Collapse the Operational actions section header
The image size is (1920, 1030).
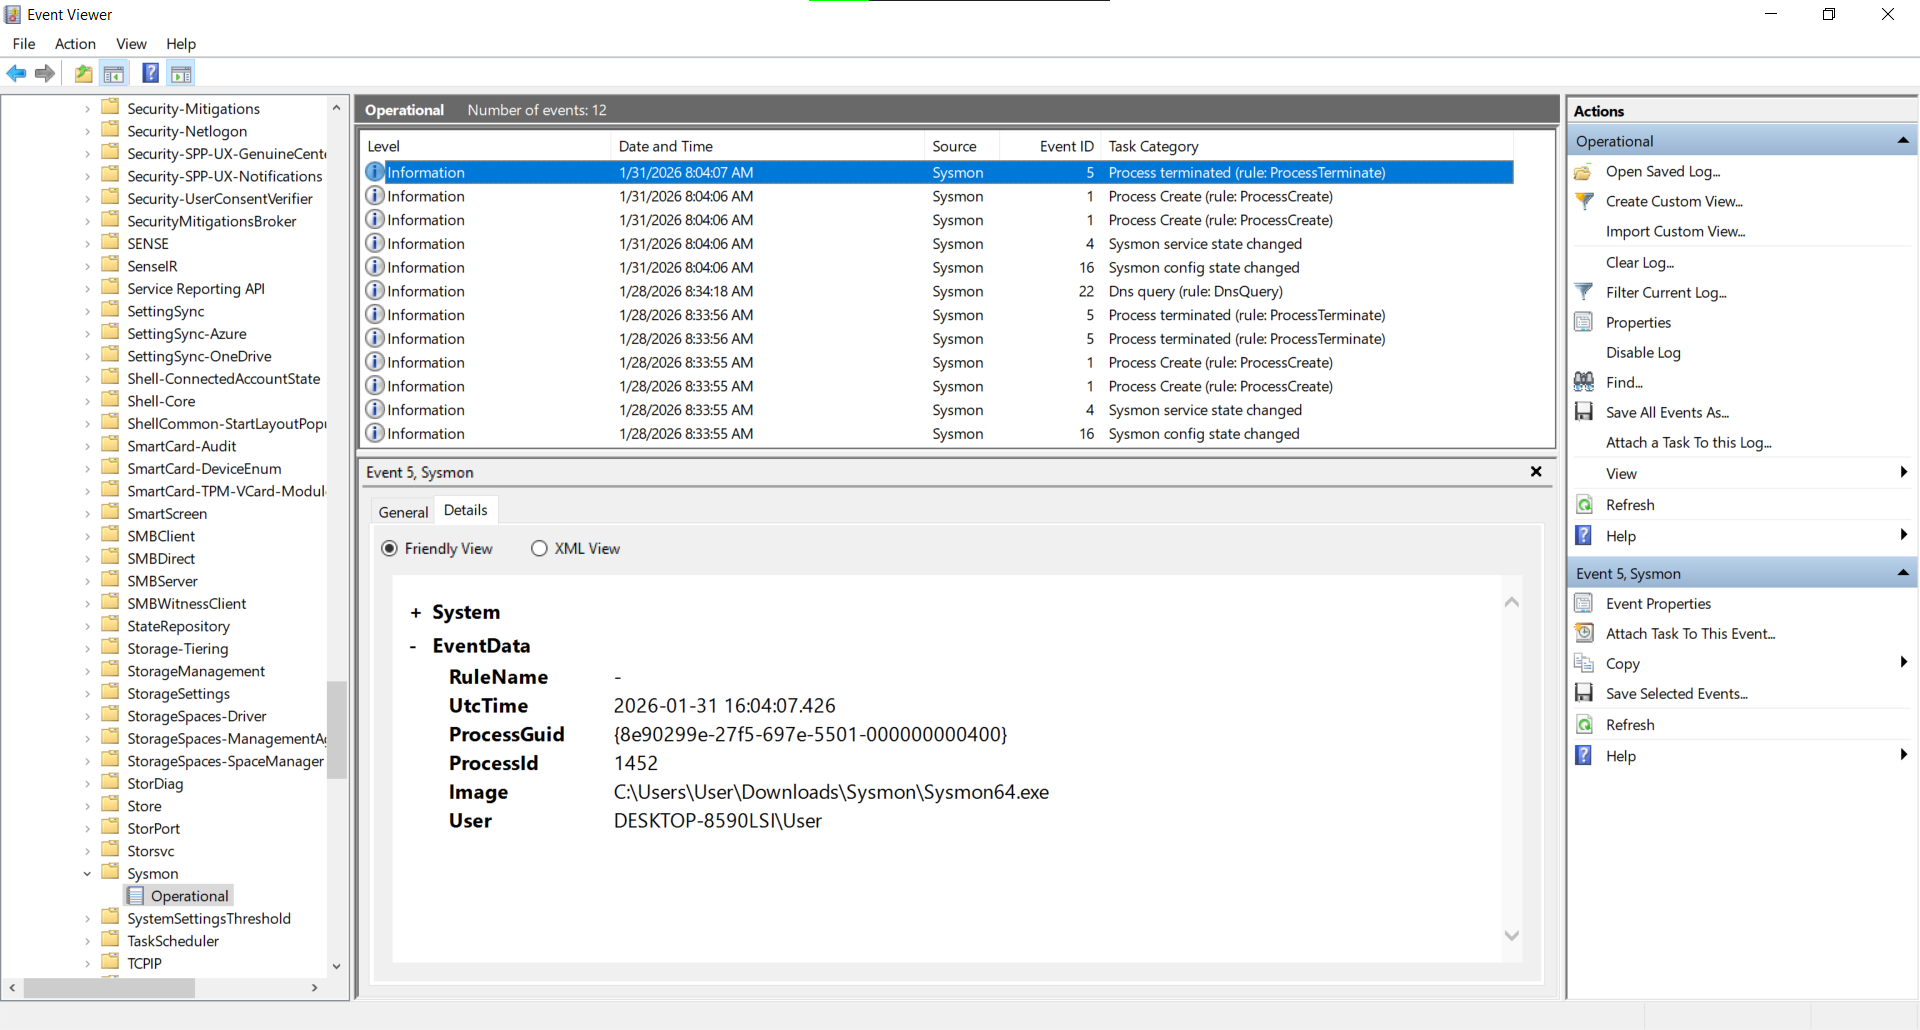click(x=1902, y=141)
